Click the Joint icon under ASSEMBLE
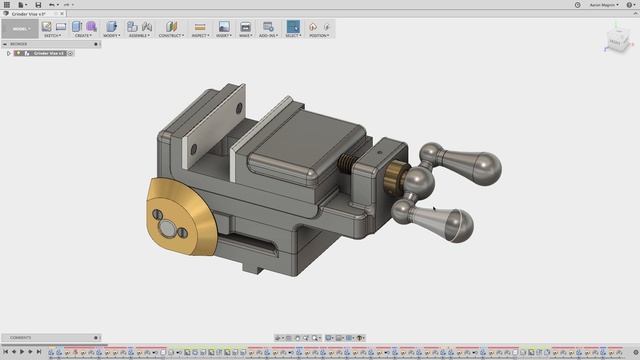Screen dimensions: 640x360 (147, 27)
